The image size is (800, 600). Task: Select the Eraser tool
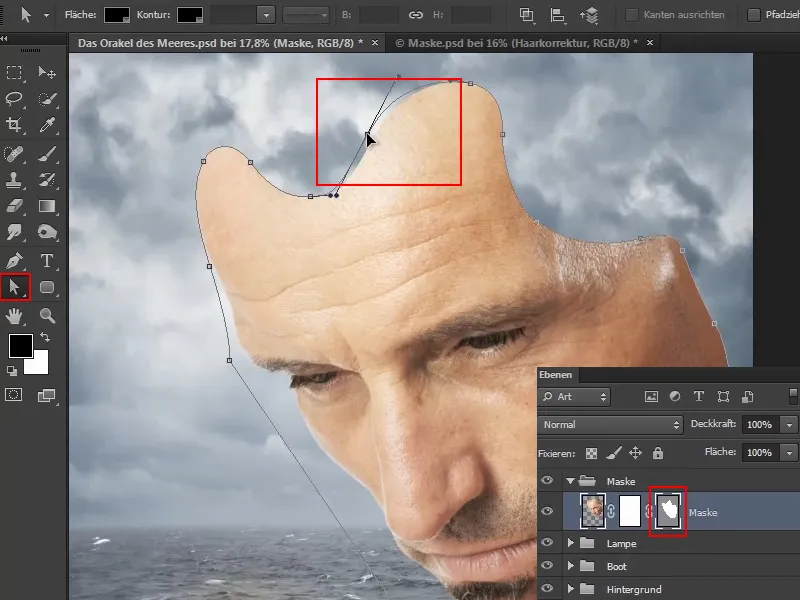[x=14, y=206]
